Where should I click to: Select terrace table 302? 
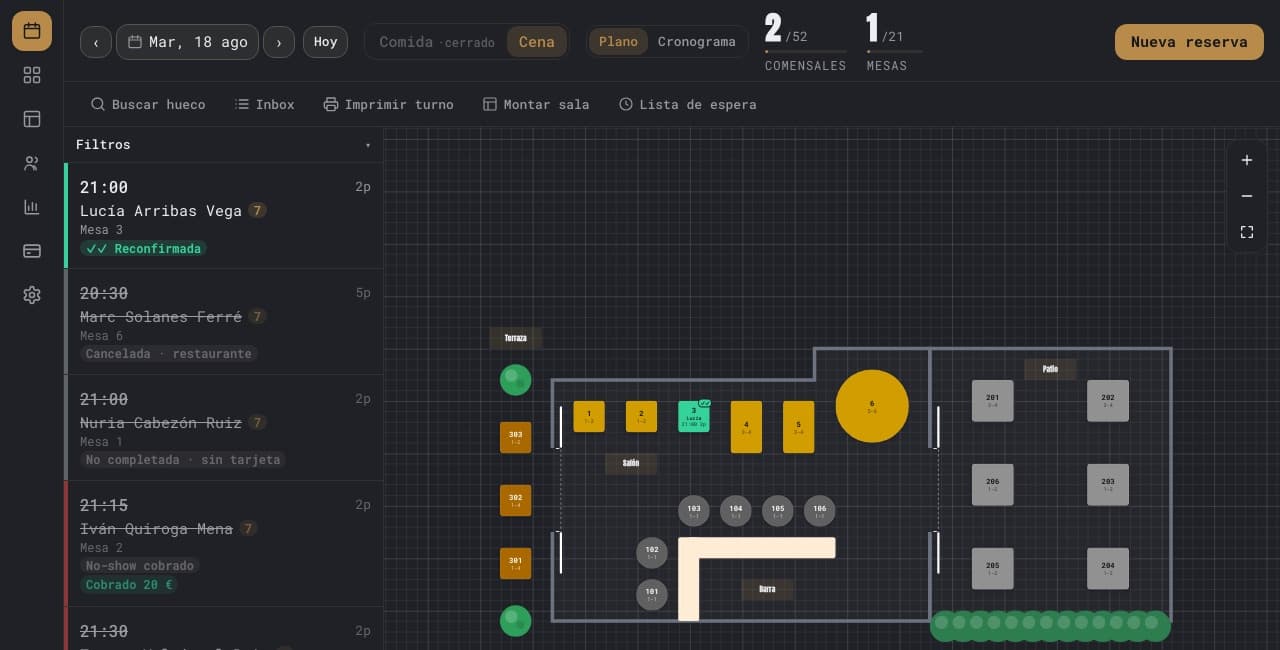tap(515, 500)
